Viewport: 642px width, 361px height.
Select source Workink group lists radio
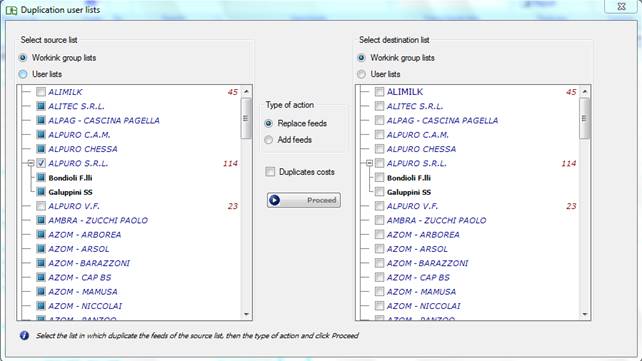23,58
